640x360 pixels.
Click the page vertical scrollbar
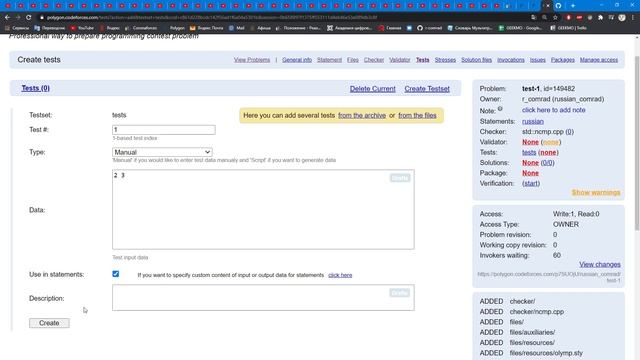point(637,143)
